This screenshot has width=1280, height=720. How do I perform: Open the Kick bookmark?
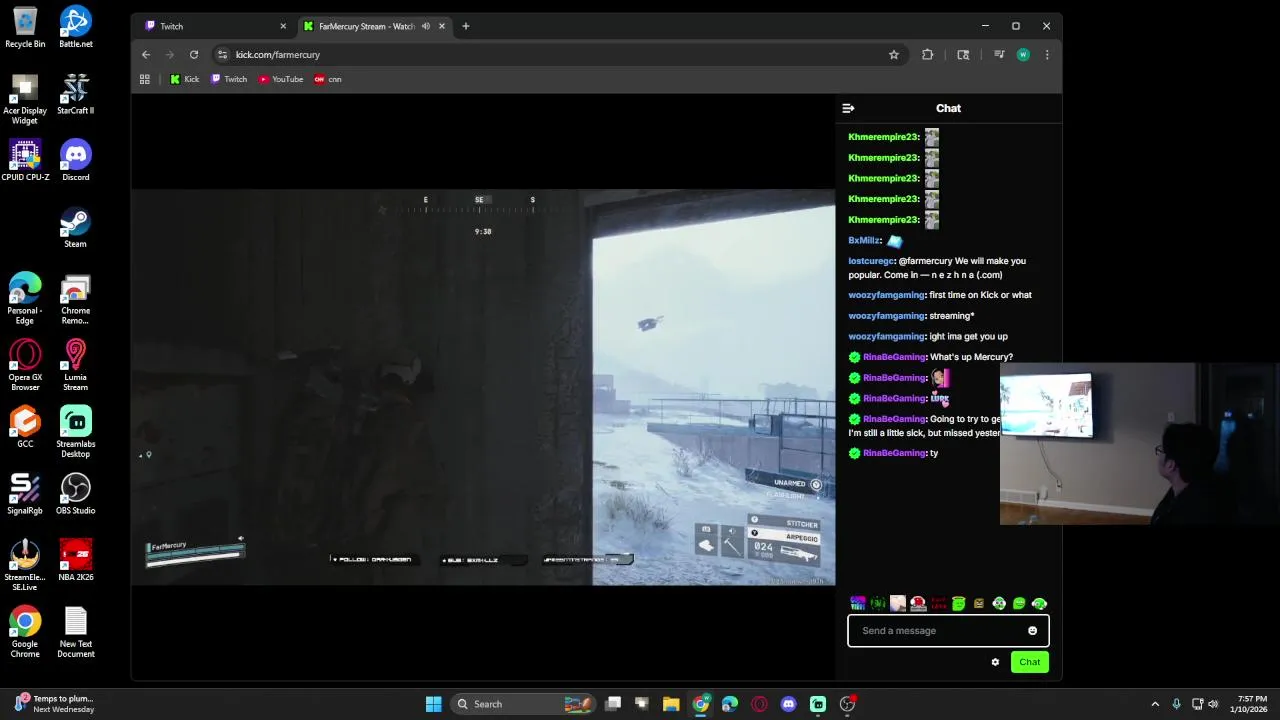pos(184,79)
